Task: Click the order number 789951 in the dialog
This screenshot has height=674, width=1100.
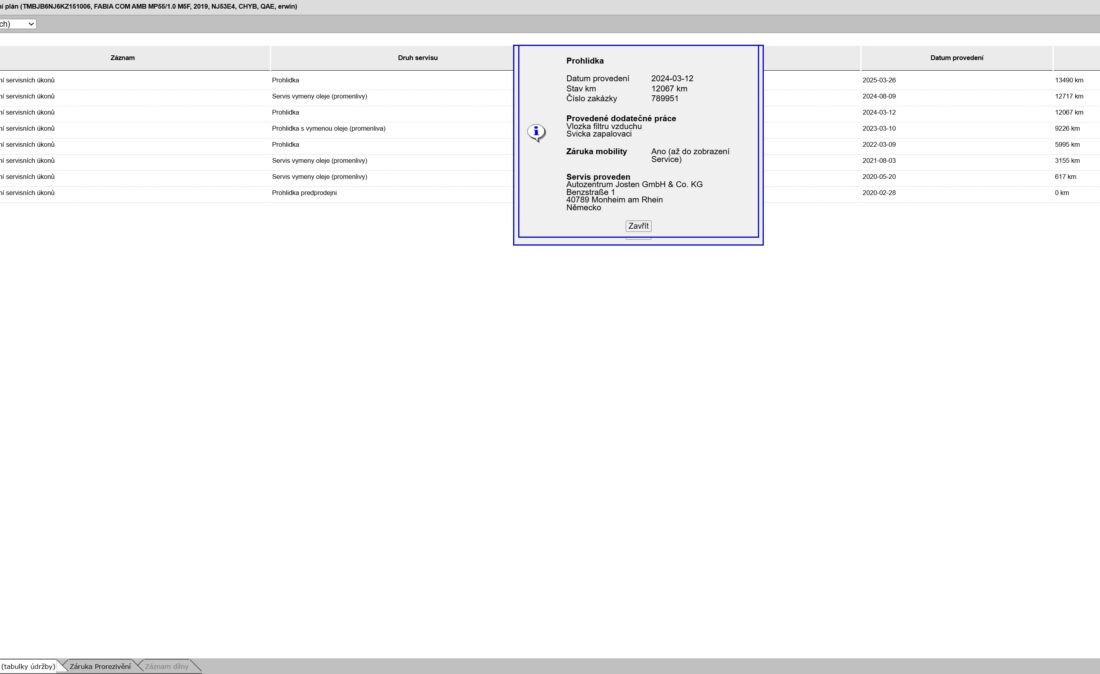Action: [664, 99]
